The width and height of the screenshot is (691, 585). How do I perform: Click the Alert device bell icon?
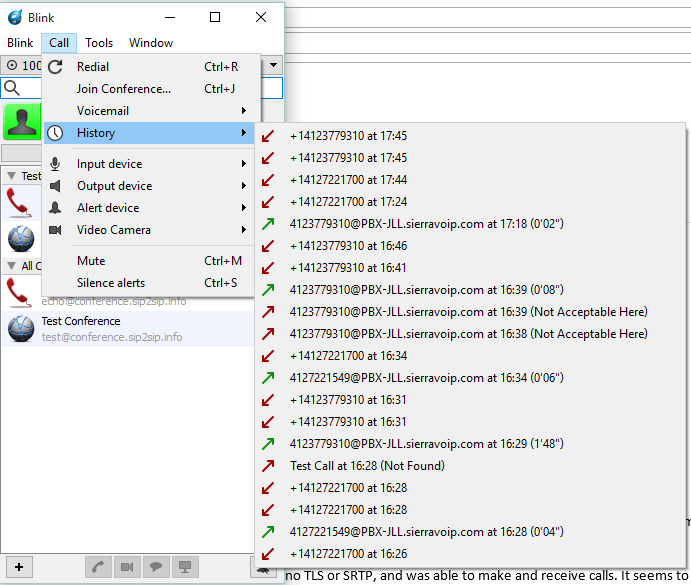click(55, 208)
